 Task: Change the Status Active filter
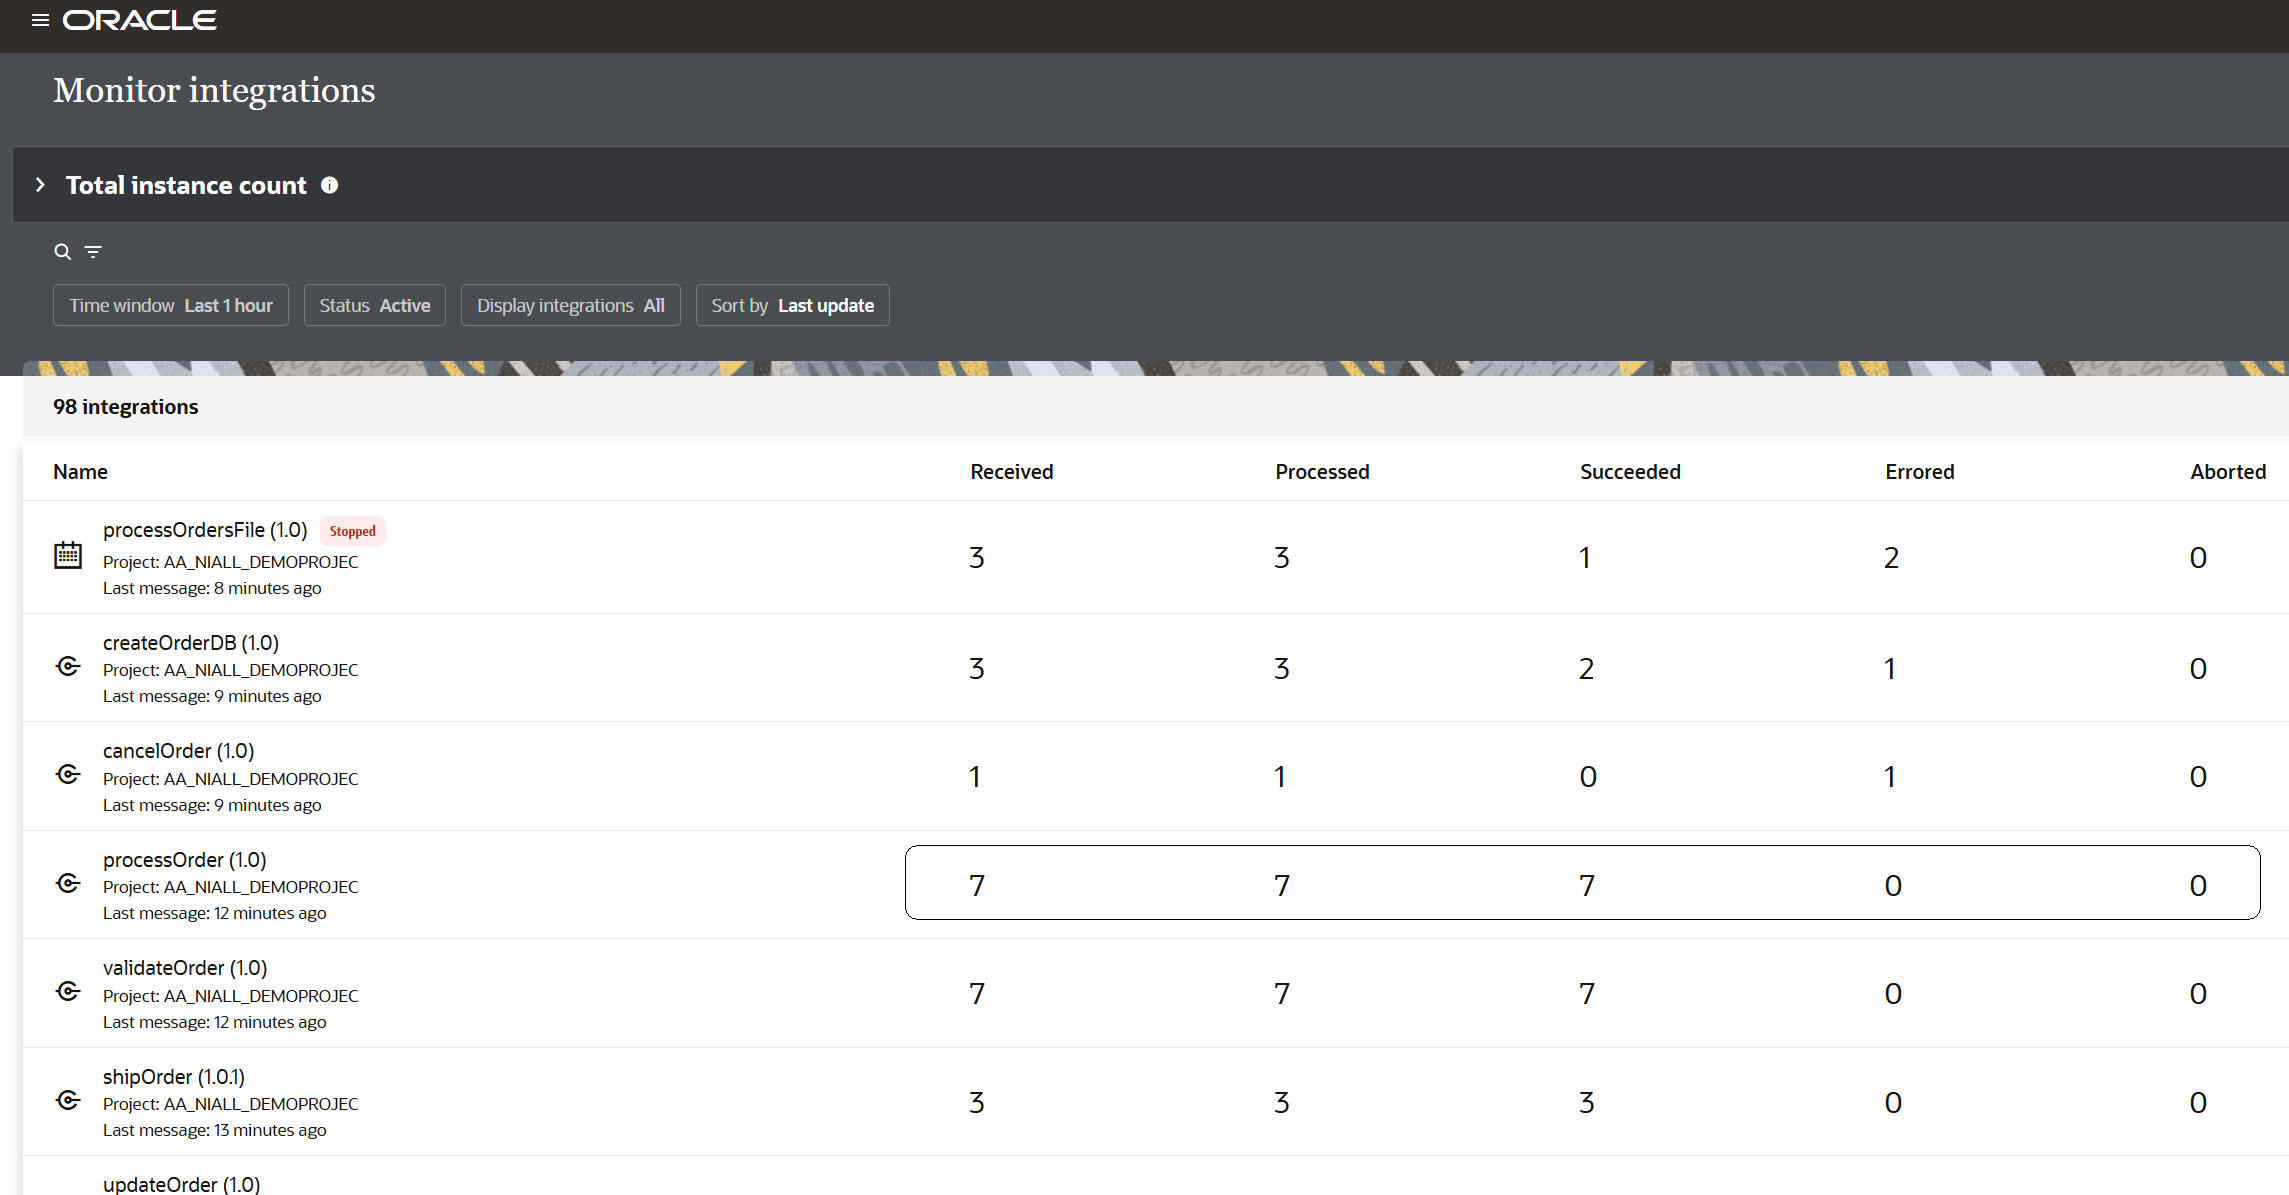click(x=374, y=305)
